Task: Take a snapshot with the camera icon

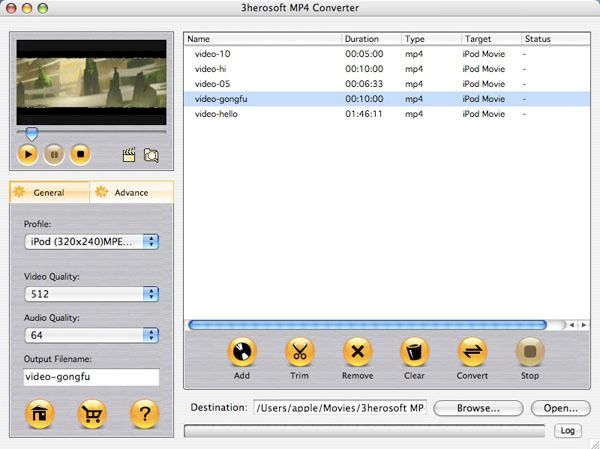Action: pos(151,155)
